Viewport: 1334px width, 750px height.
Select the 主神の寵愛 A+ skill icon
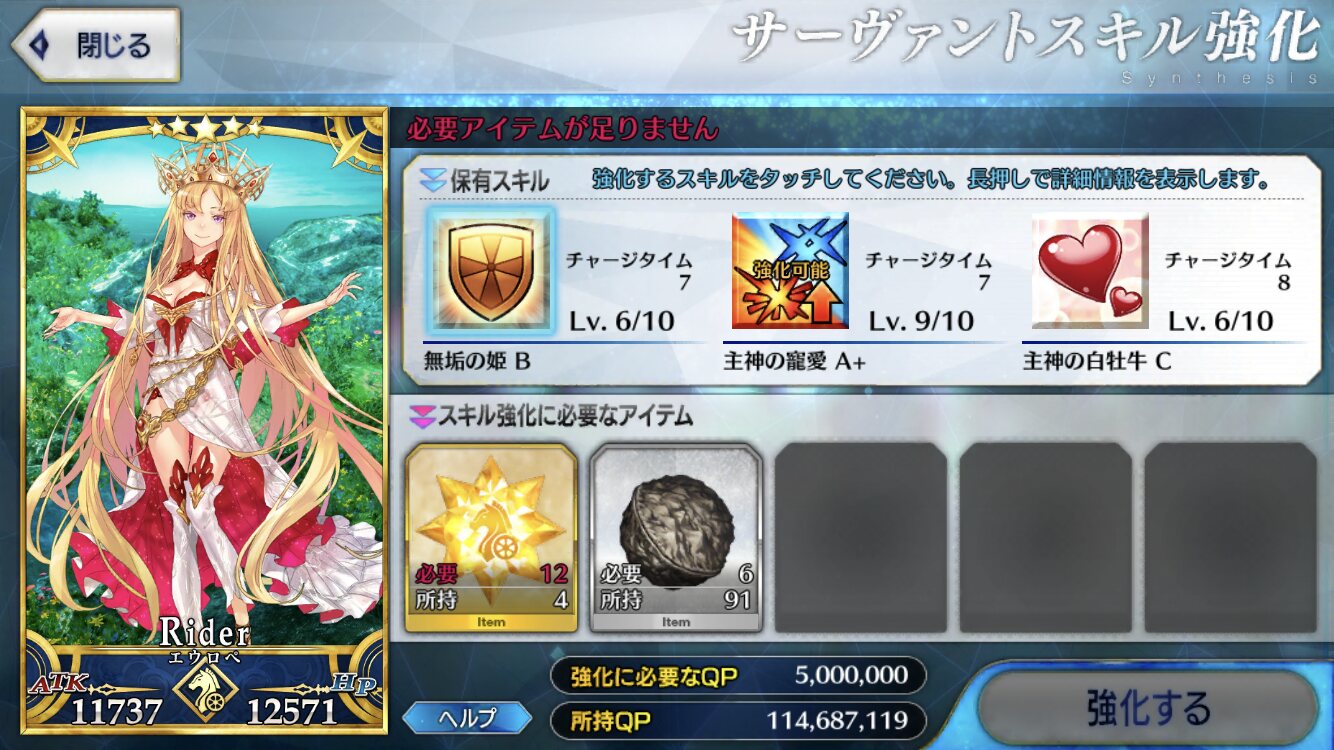pyautogui.click(x=790, y=270)
